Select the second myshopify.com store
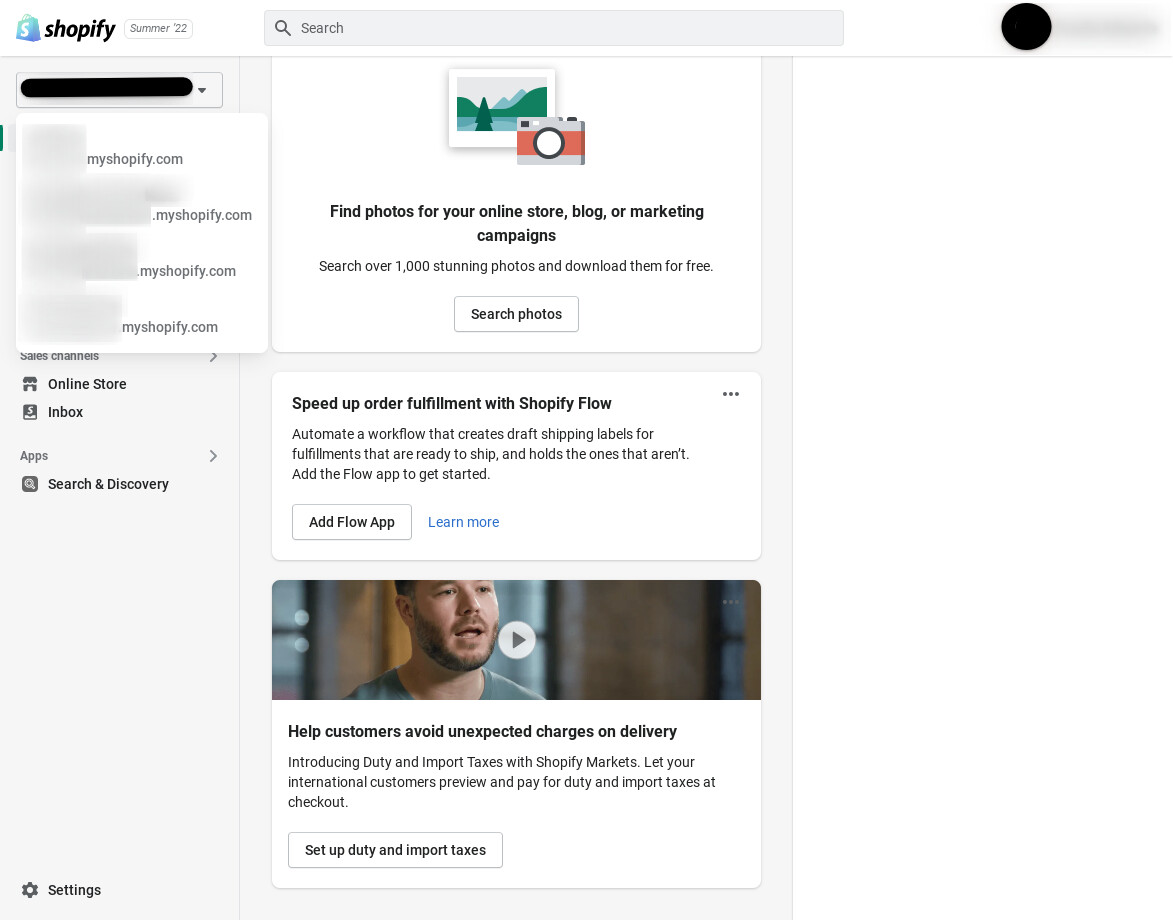Image resolution: width=1173 pixels, height=920 pixels. pos(141,206)
